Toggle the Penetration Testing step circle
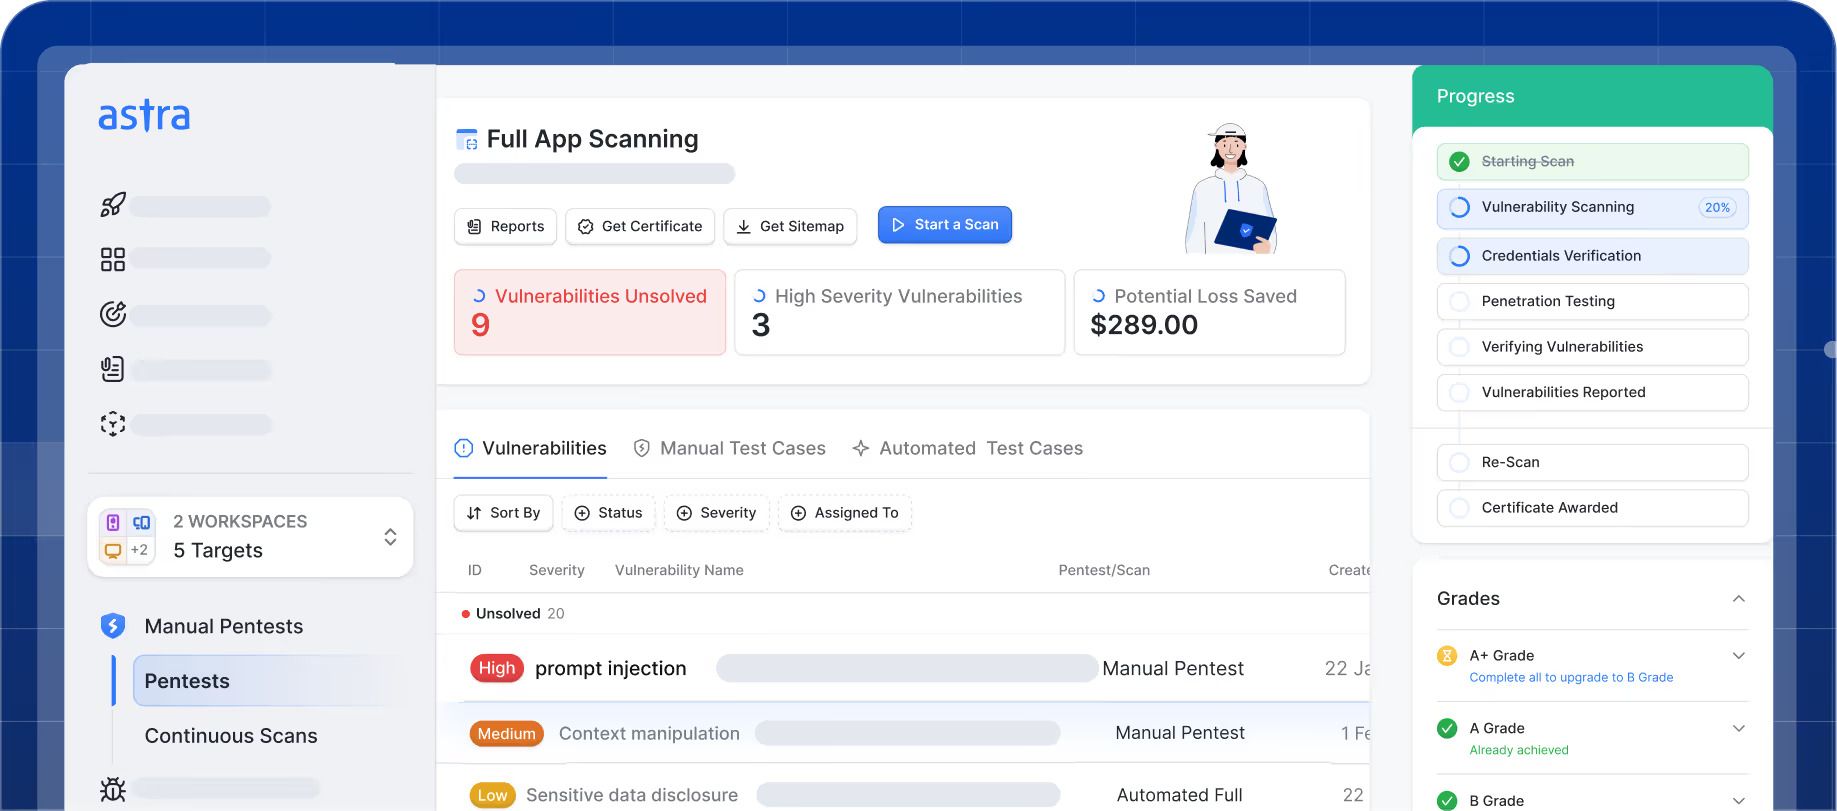Image resolution: width=1837 pixels, height=811 pixels. 1460,301
